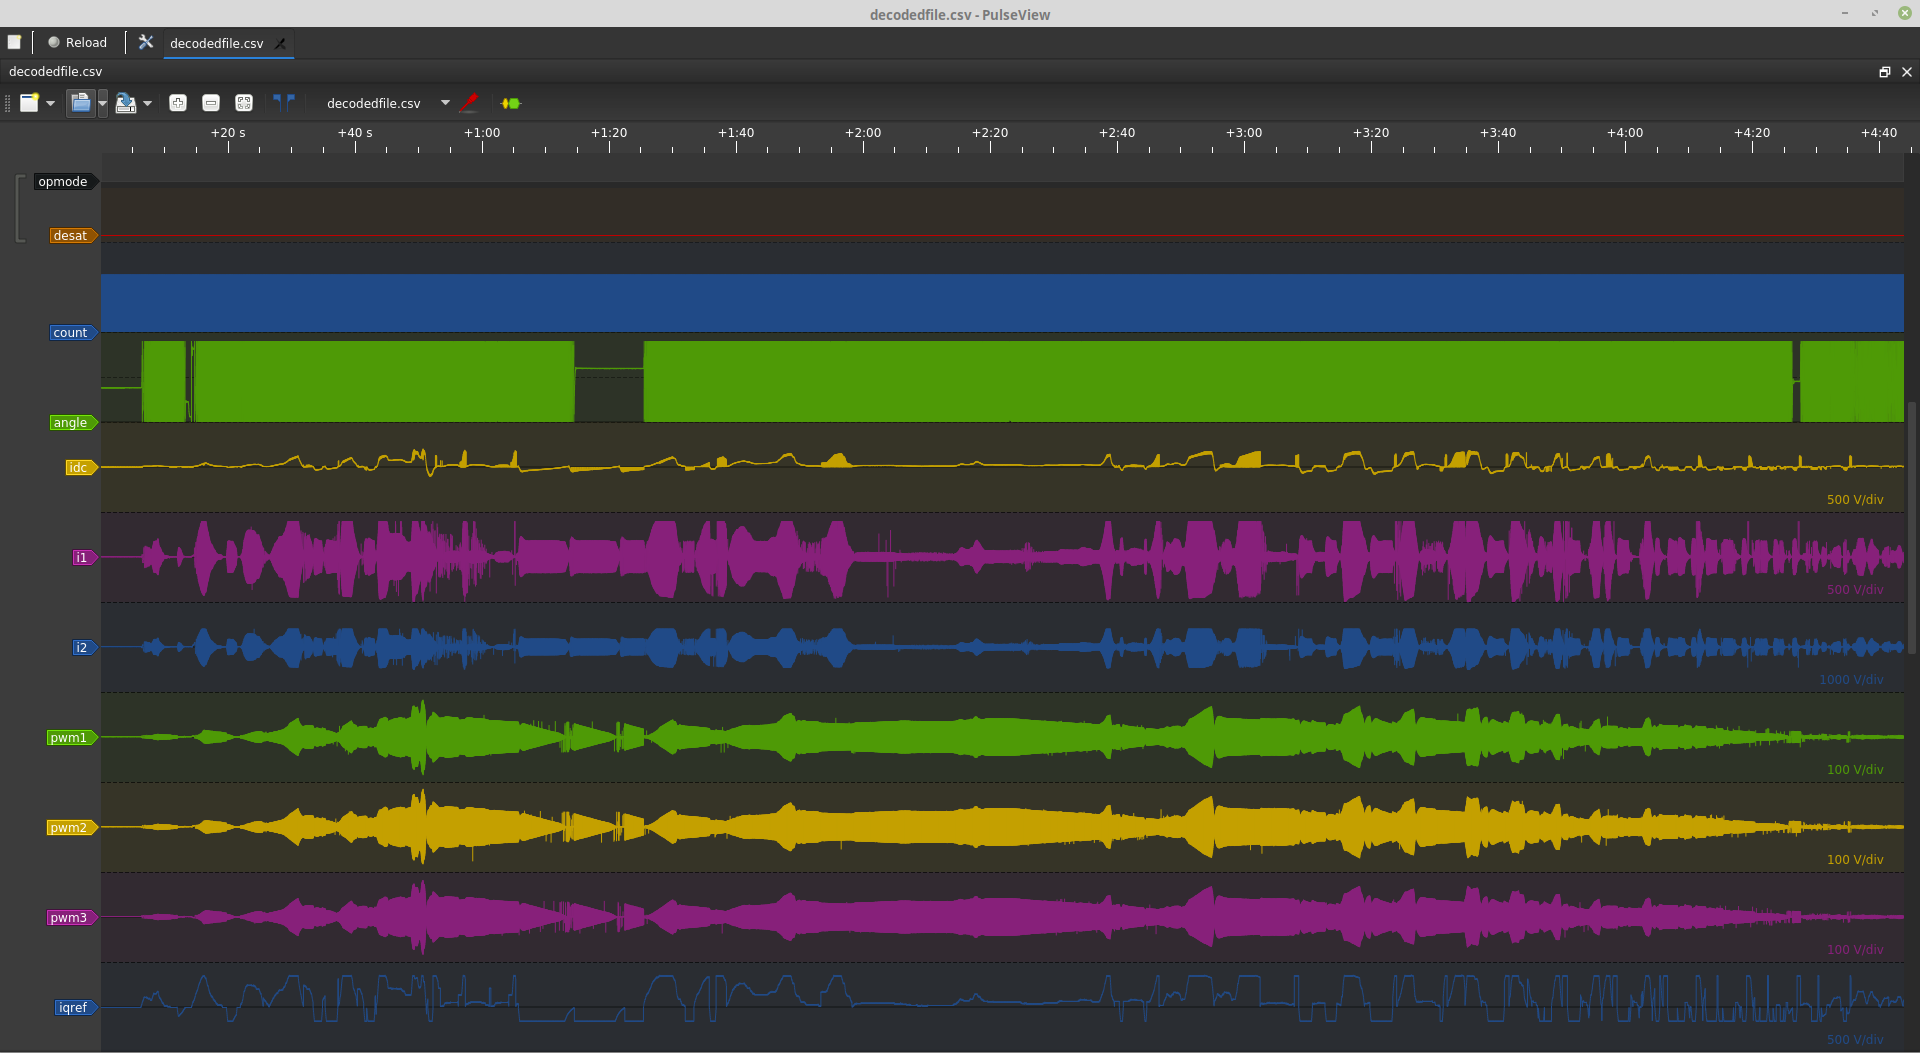This screenshot has height=1053, width=1920.
Task: Click the save file icon
Action: tap(125, 103)
